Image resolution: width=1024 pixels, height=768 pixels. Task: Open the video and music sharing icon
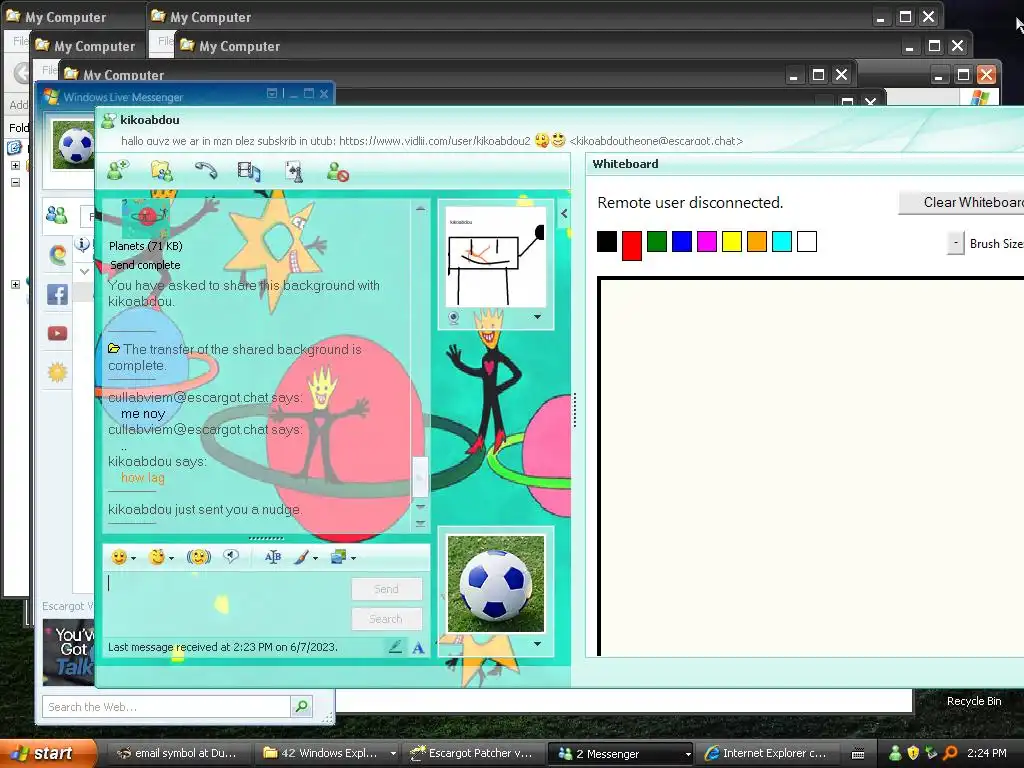[249, 172]
